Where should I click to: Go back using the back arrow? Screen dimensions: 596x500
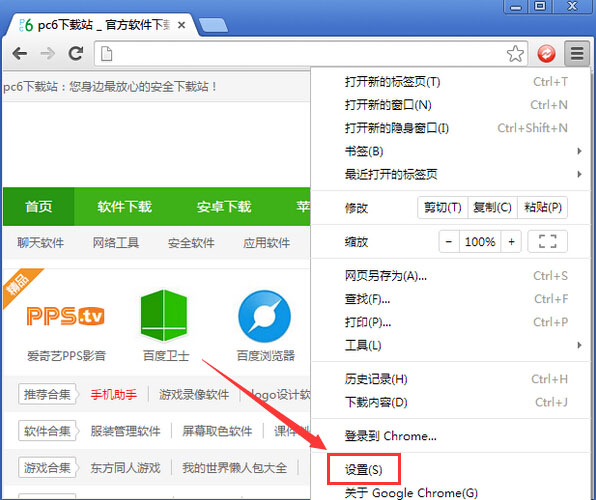19,54
